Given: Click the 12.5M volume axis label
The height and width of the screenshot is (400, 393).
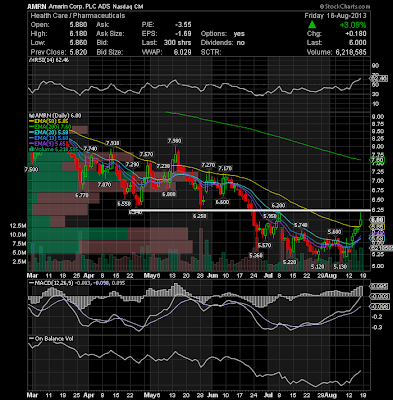Looking at the screenshot, I should 18,226.
